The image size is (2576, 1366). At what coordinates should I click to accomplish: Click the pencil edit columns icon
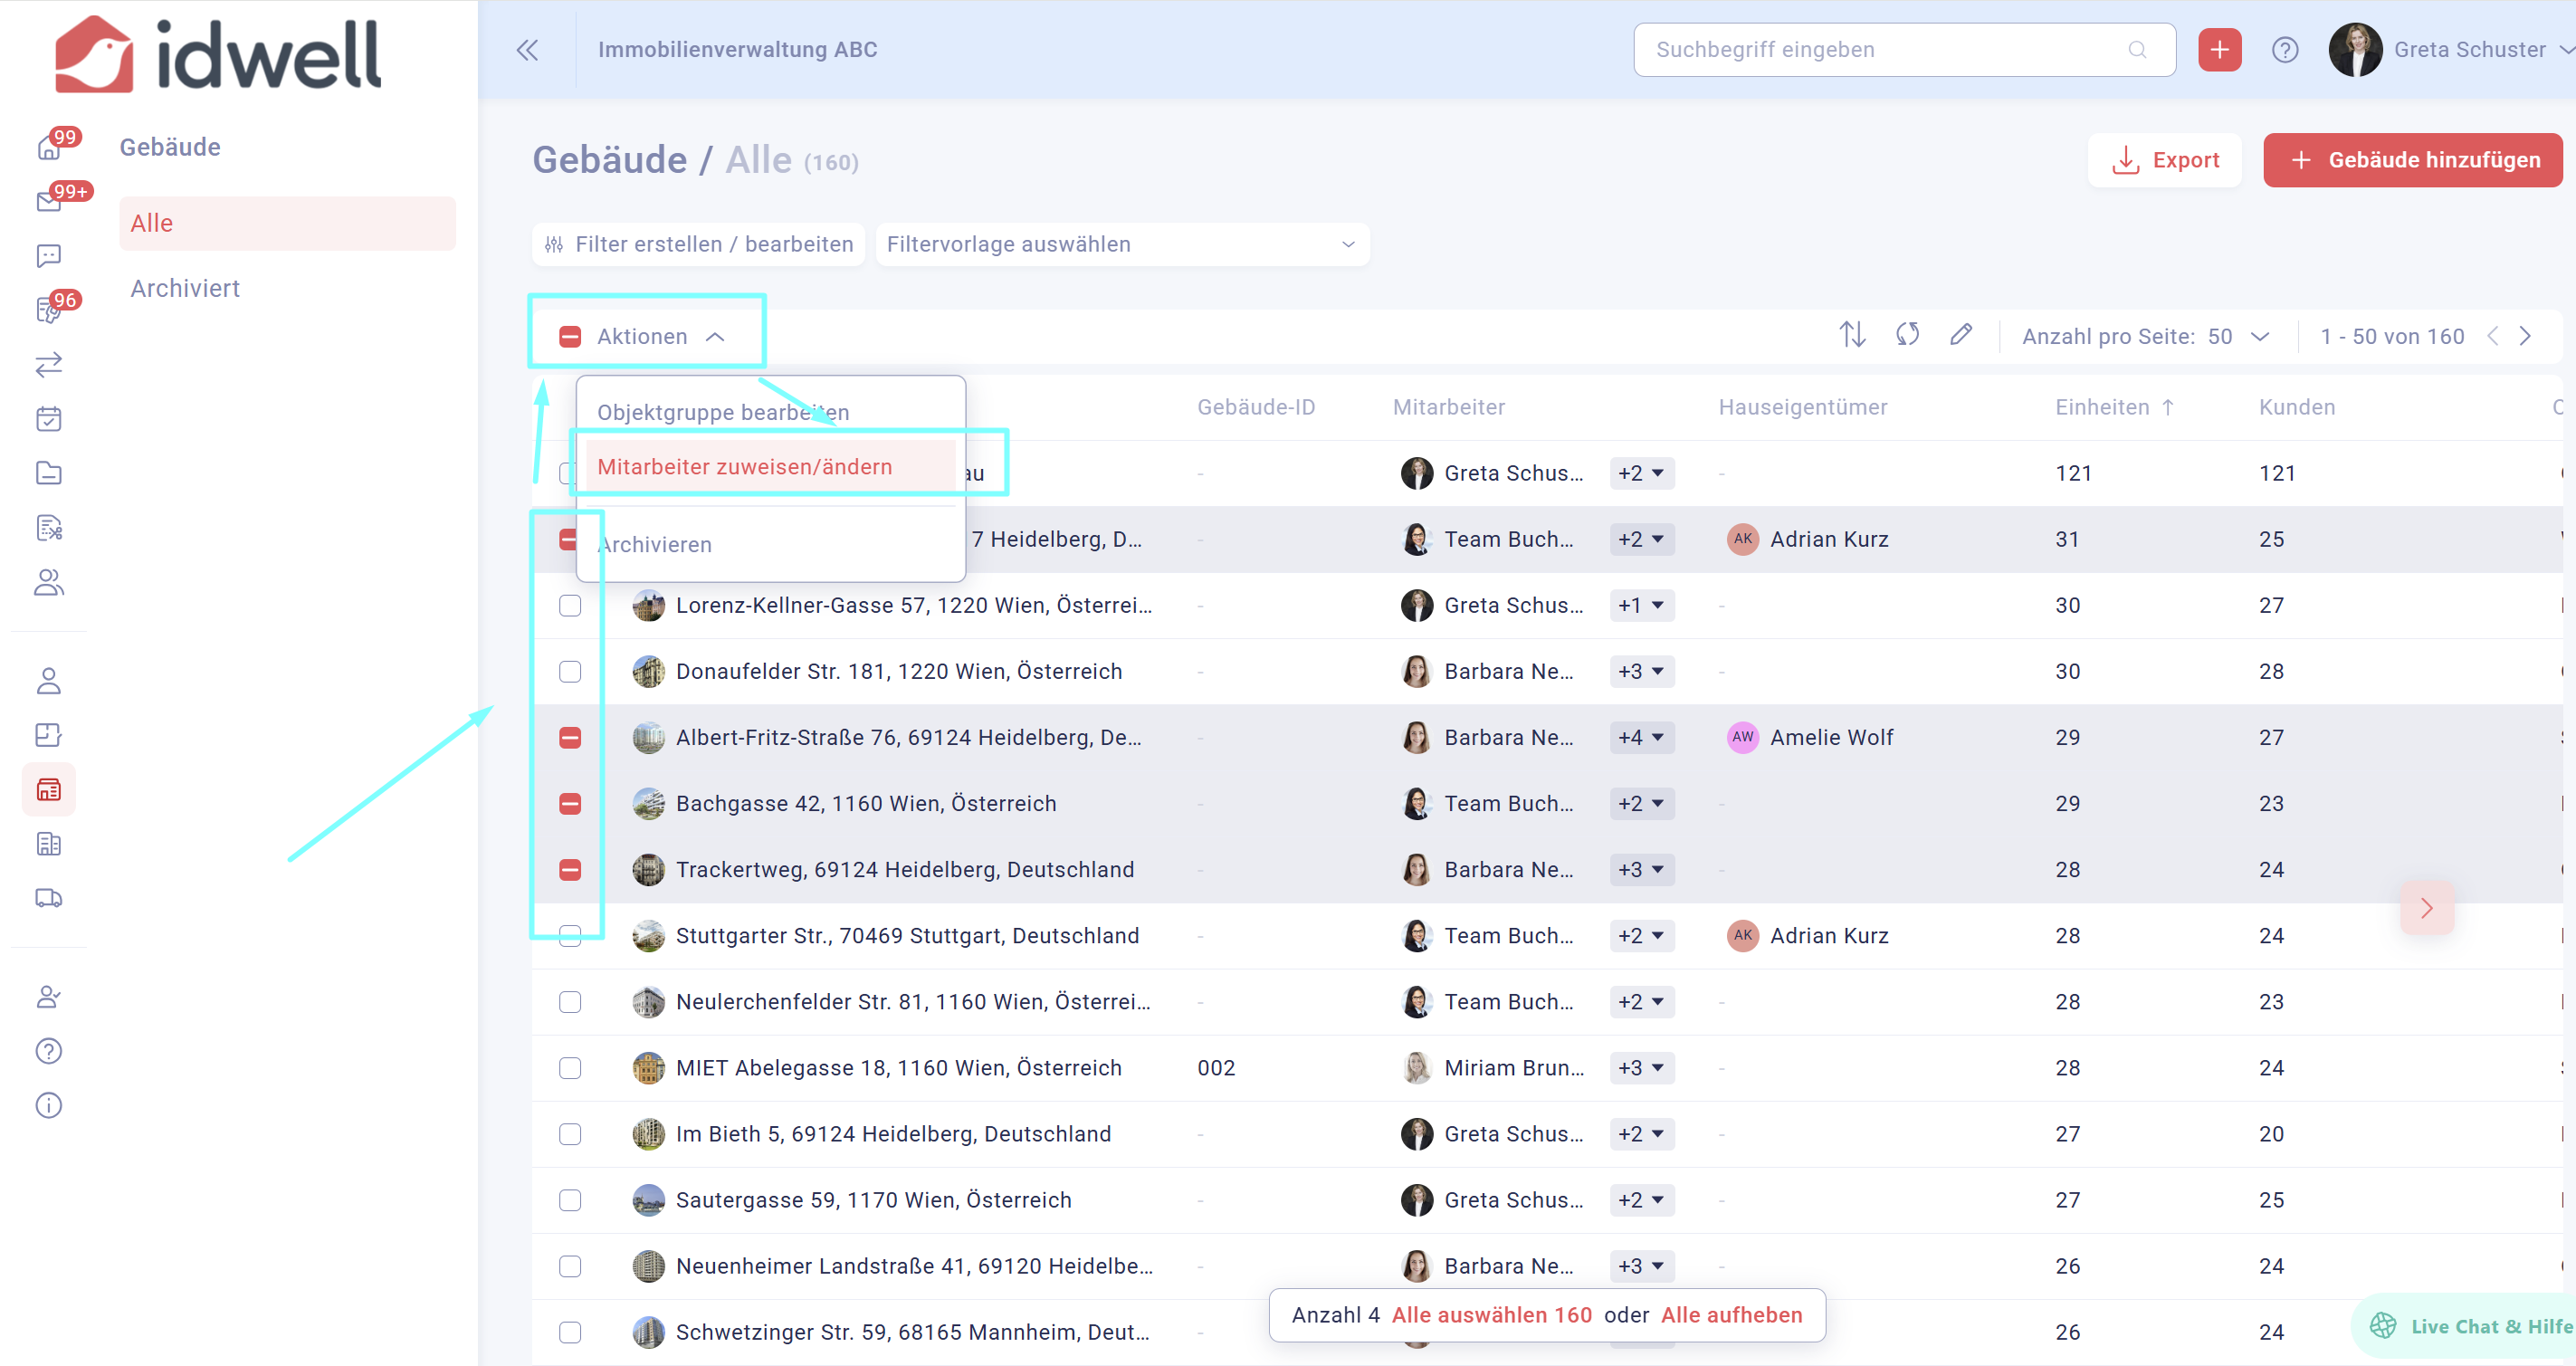[1961, 335]
